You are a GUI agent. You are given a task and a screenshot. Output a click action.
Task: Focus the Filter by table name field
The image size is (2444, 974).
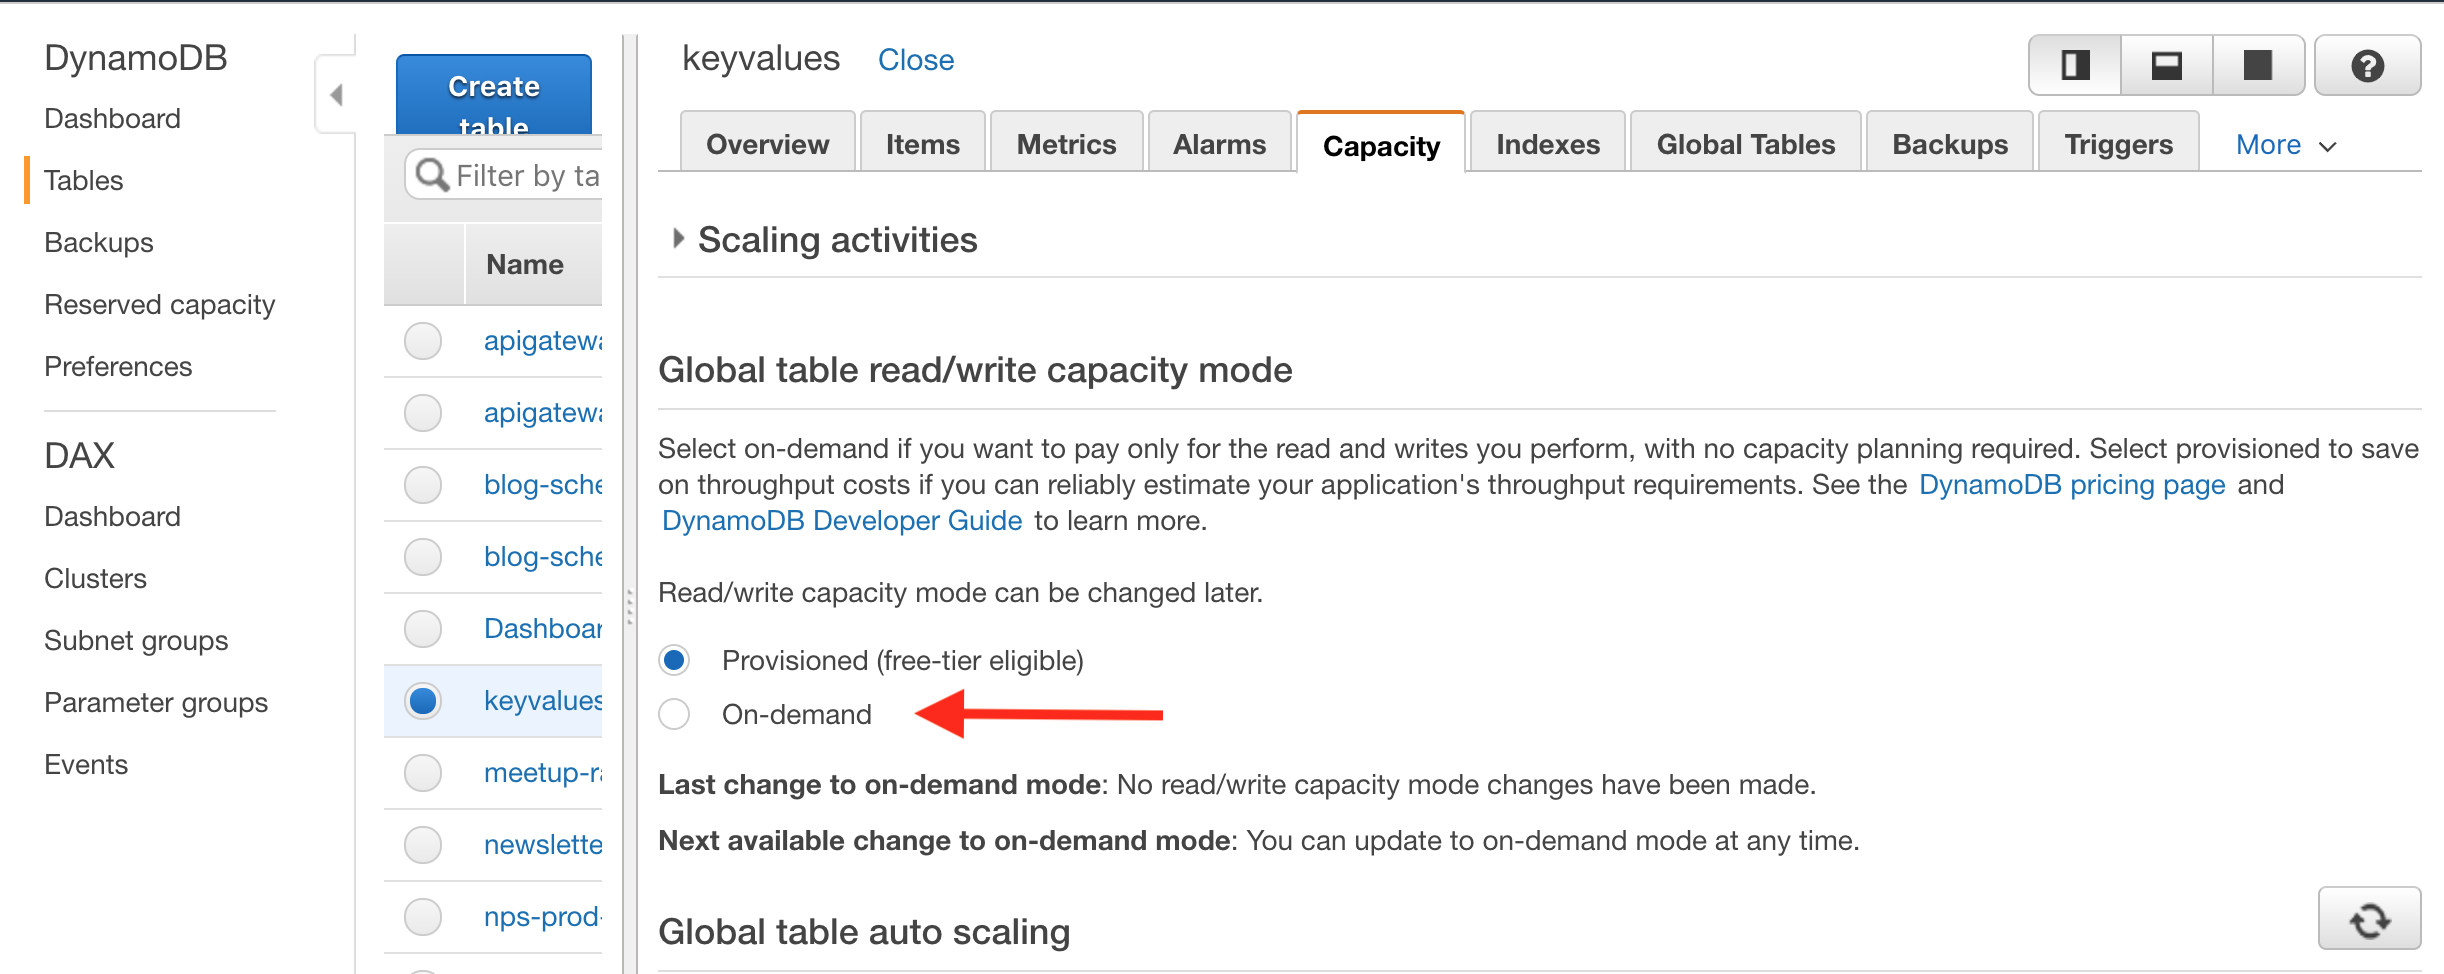[x=504, y=175]
